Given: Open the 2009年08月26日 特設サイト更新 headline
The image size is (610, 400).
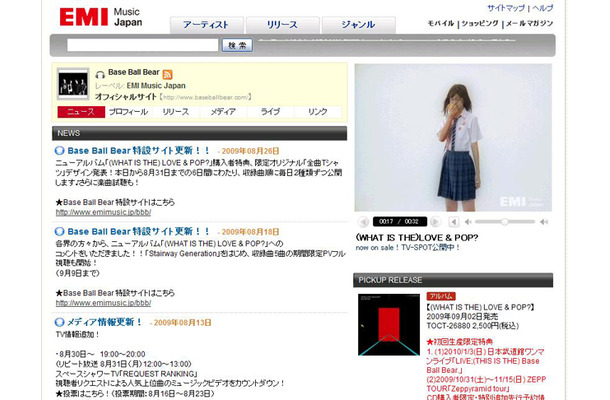Looking at the screenshot, I should tap(138, 151).
